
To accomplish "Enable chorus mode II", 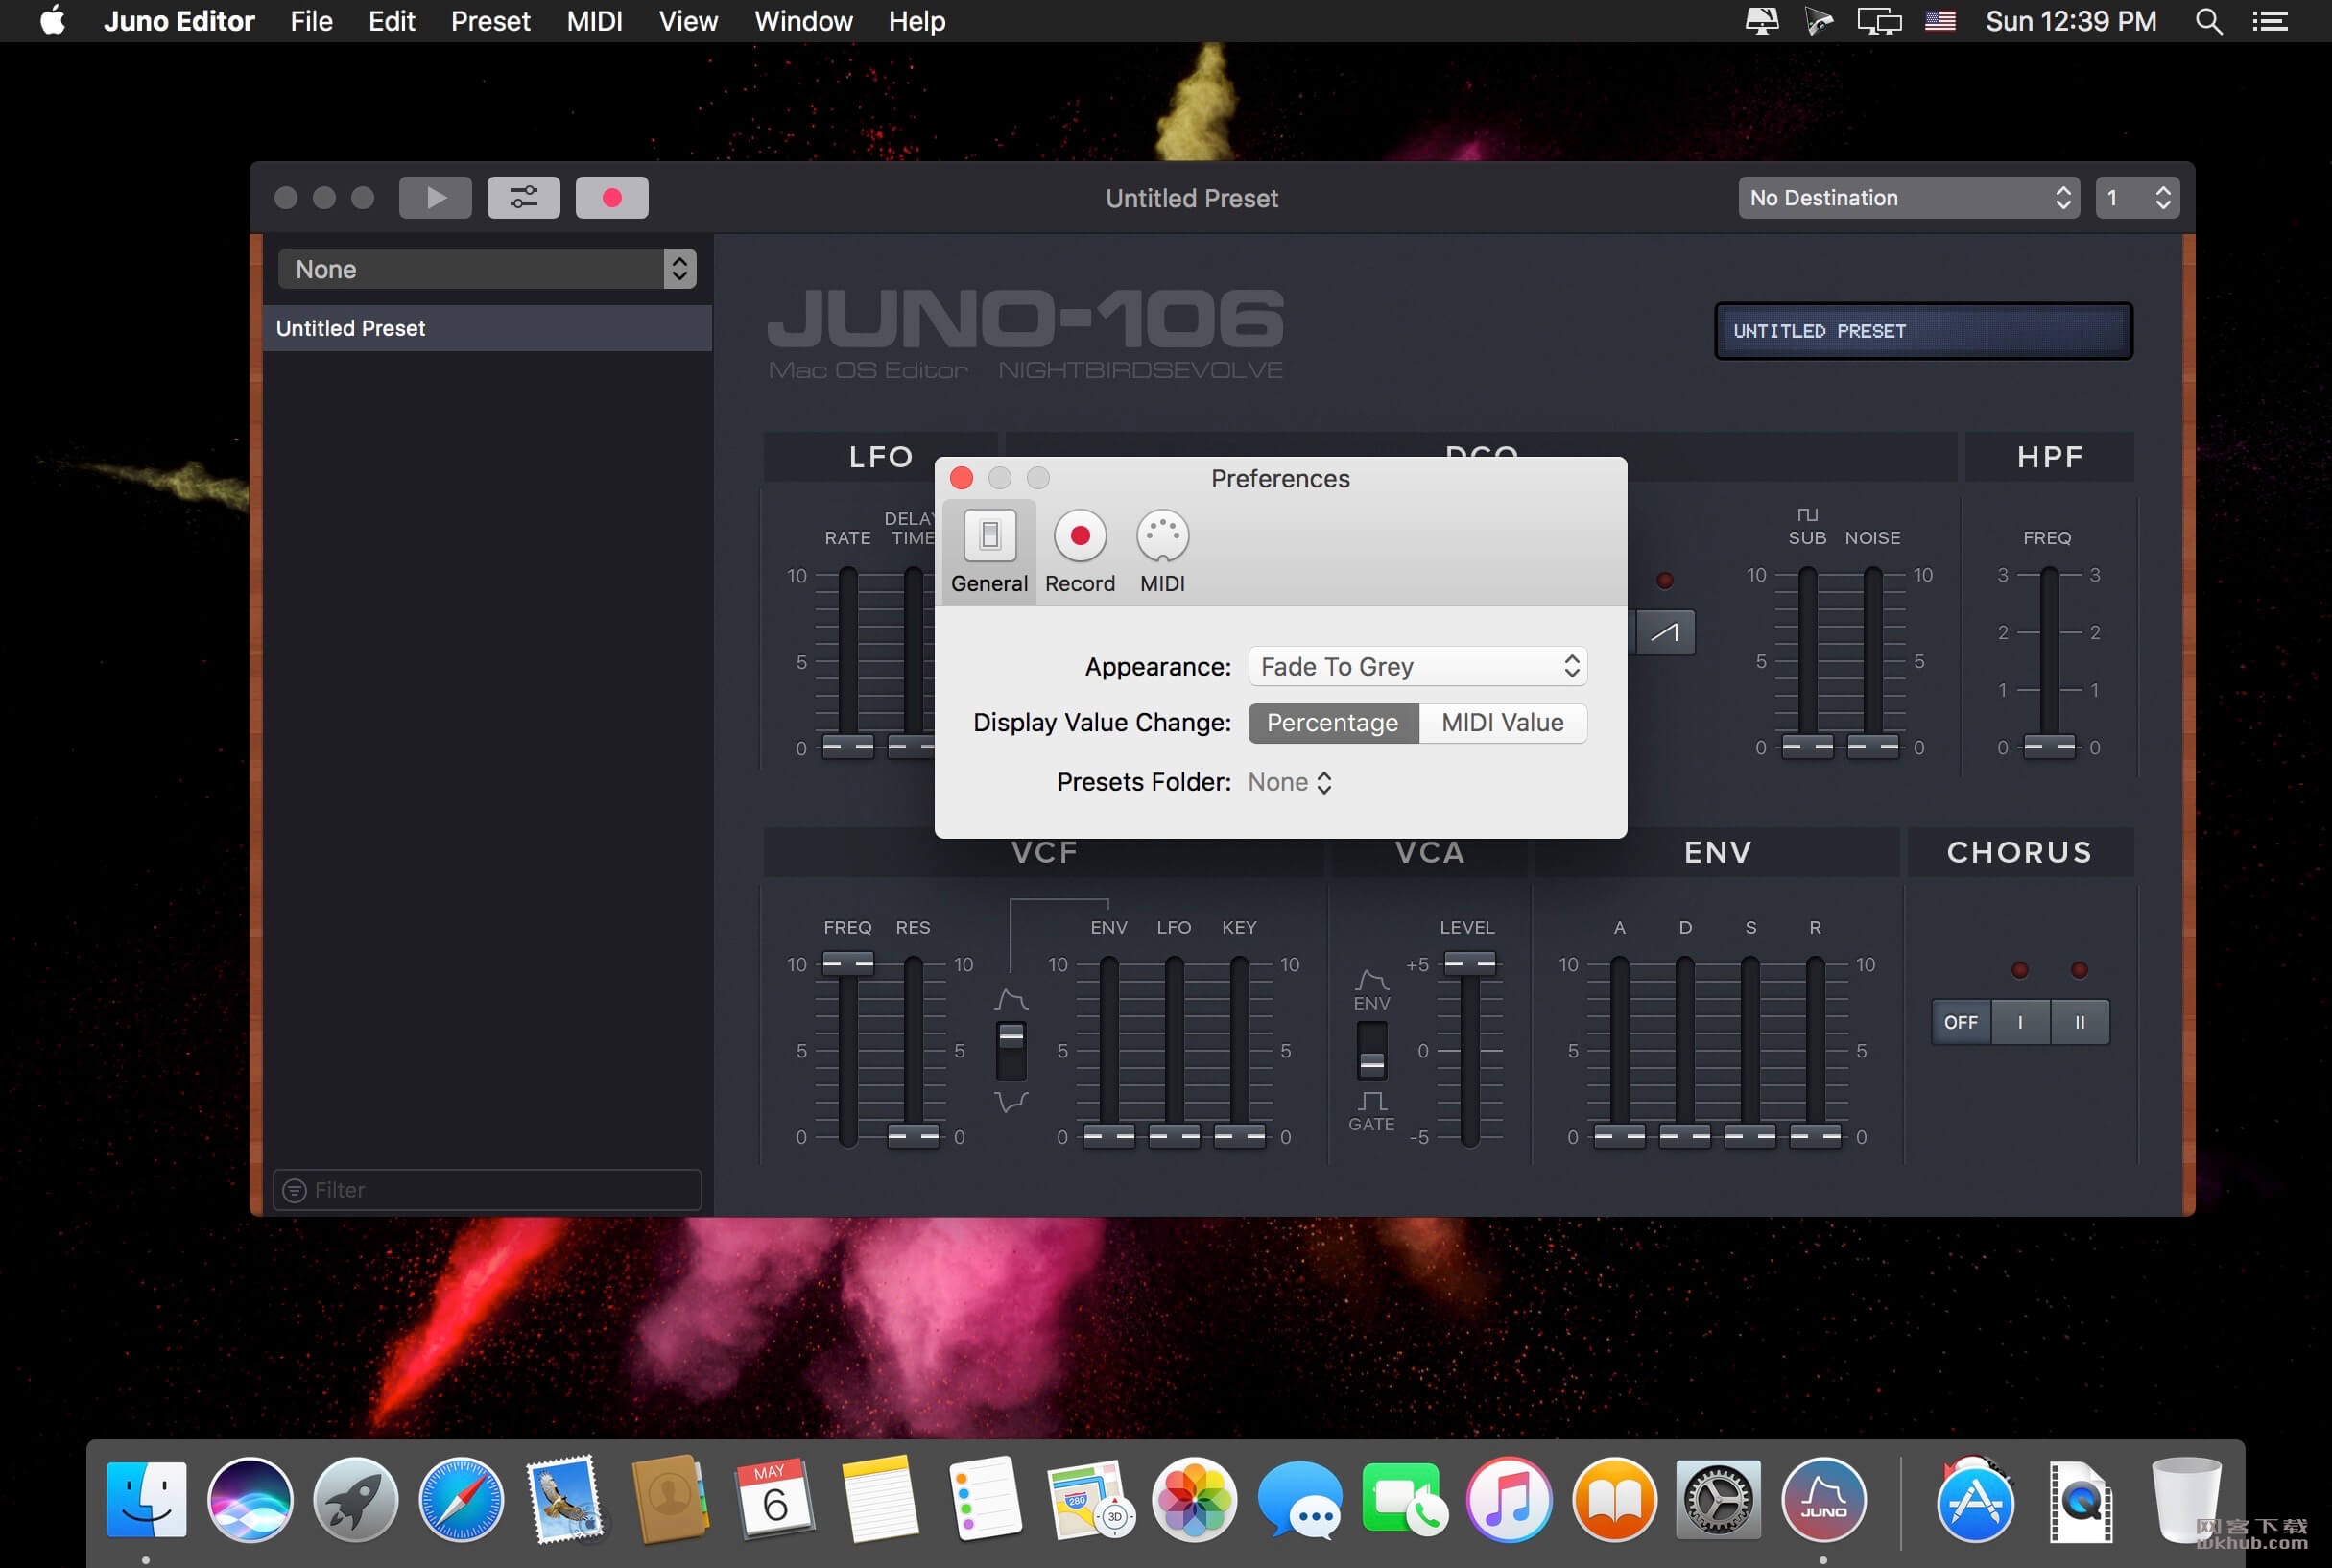I will click(2079, 1022).
